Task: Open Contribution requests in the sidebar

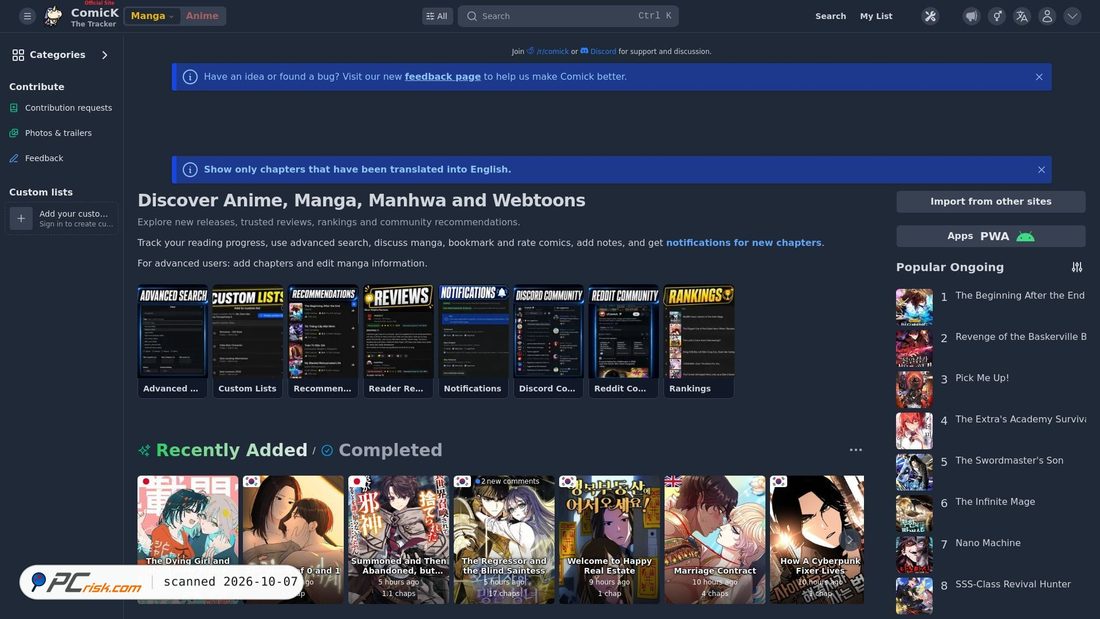Action: click(x=61, y=108)
